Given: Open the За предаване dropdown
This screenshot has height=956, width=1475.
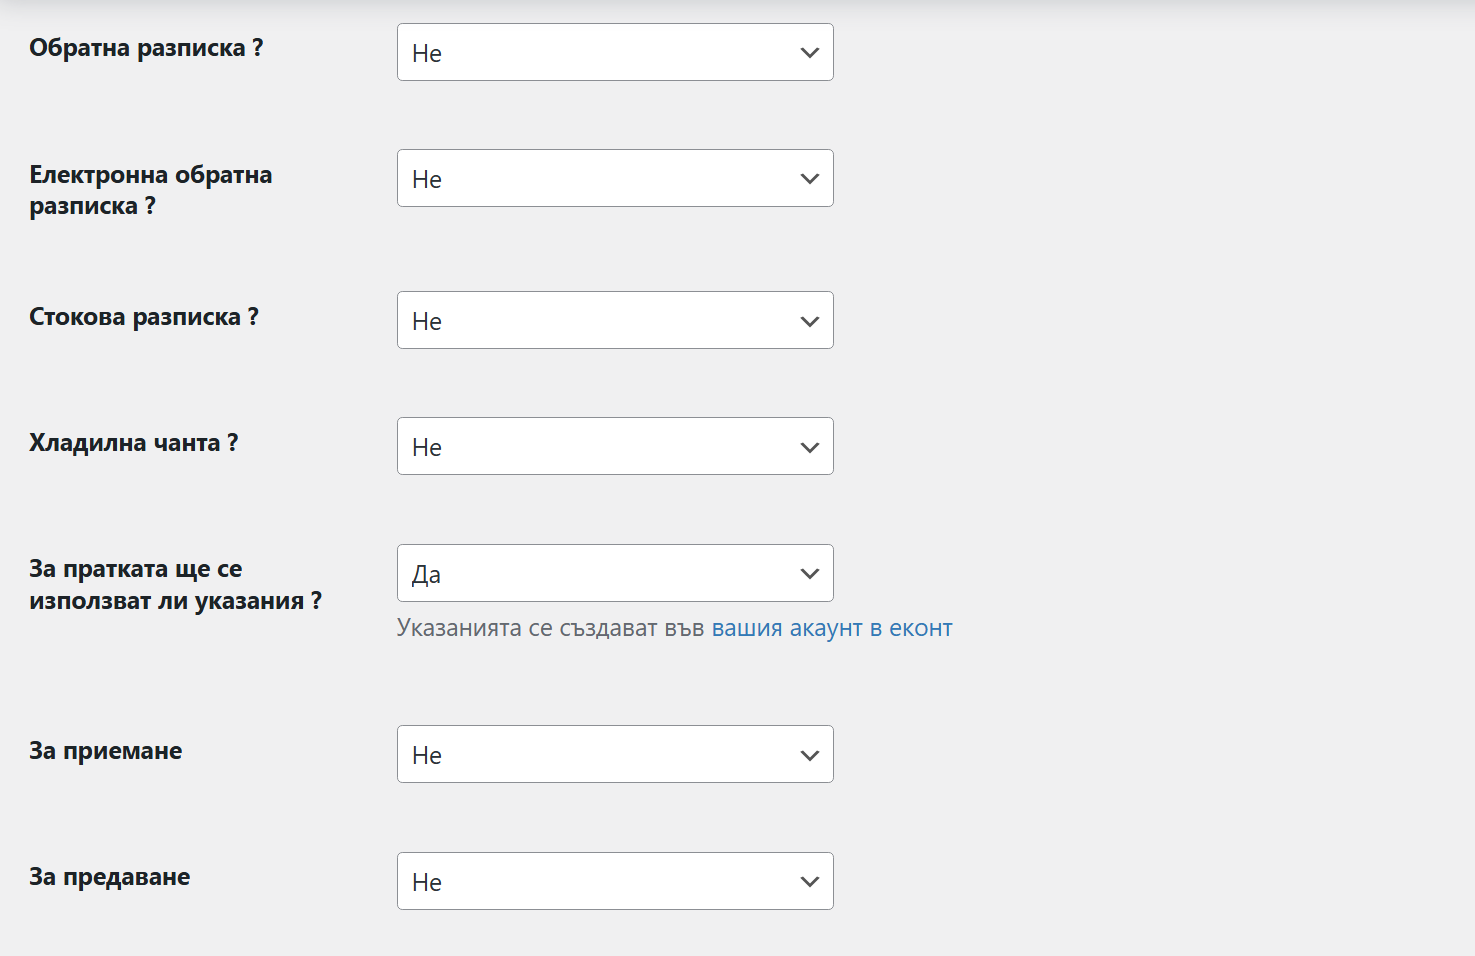Looking at the screenshot, I should click(x=615, y=881).
